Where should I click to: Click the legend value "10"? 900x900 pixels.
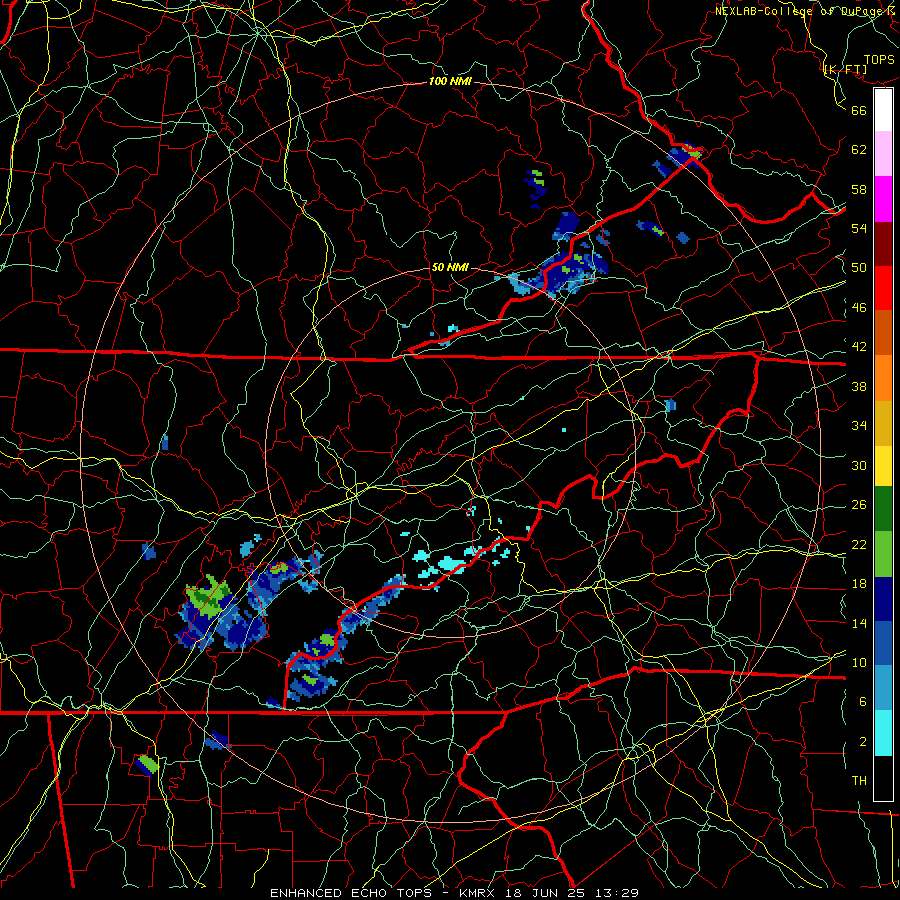tap(859, 663)
